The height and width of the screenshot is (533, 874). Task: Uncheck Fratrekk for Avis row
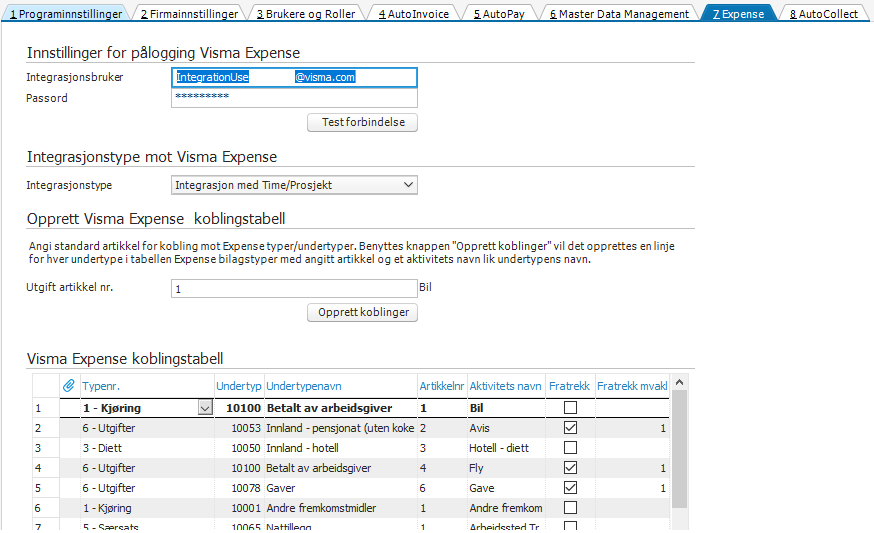tap(570, 428)
